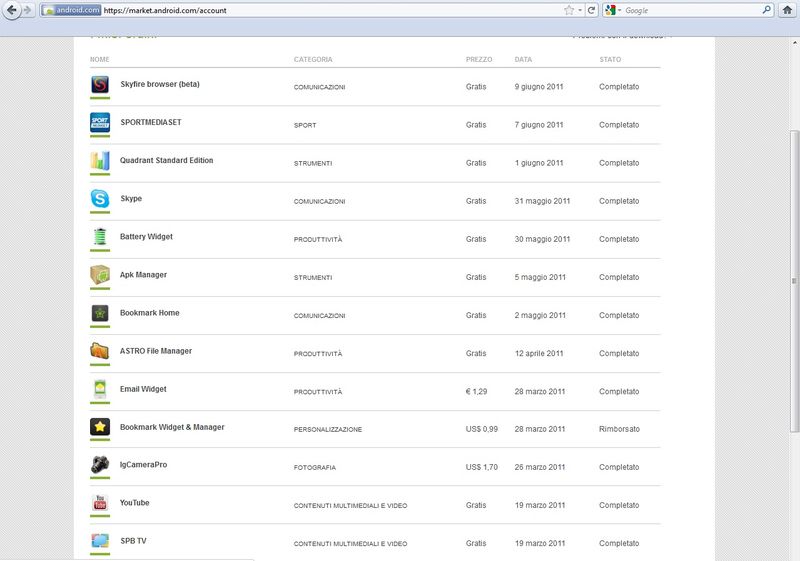Screen dimensions: 800x561
Task: Click the ASTRO File Manager icon
Action: 100,351
